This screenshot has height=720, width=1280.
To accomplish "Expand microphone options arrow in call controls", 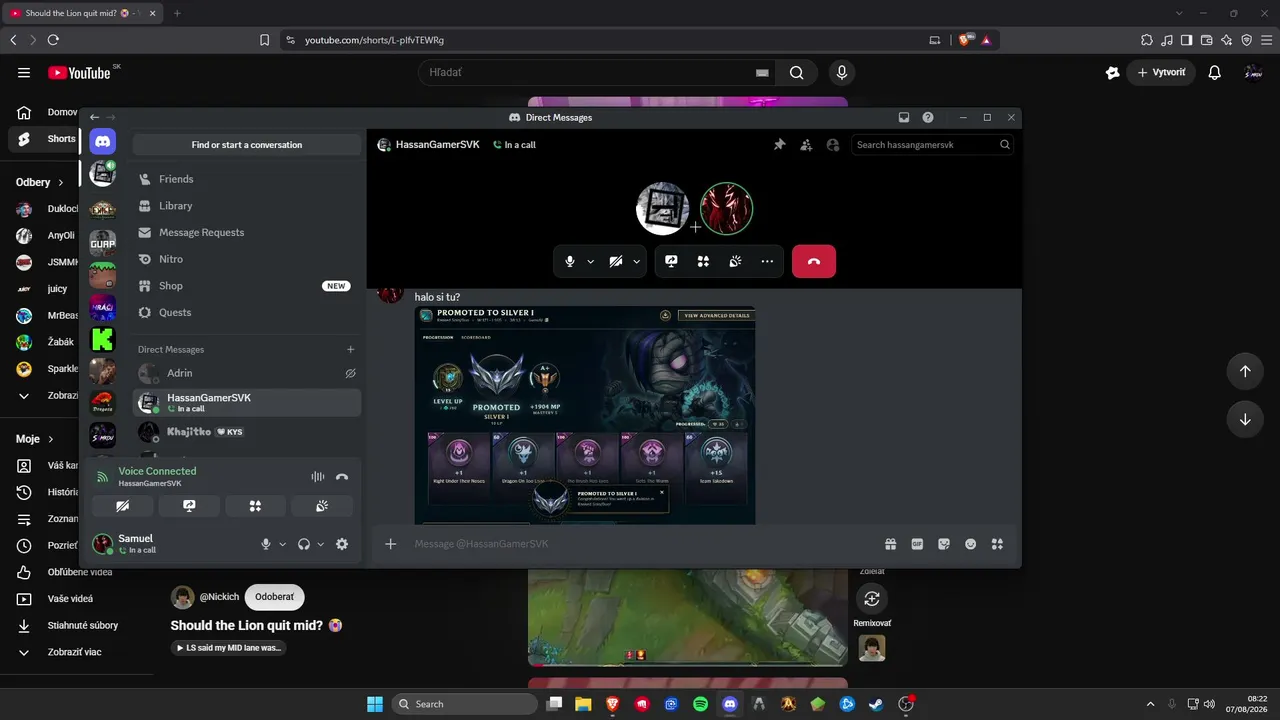I will click(590, 261).
